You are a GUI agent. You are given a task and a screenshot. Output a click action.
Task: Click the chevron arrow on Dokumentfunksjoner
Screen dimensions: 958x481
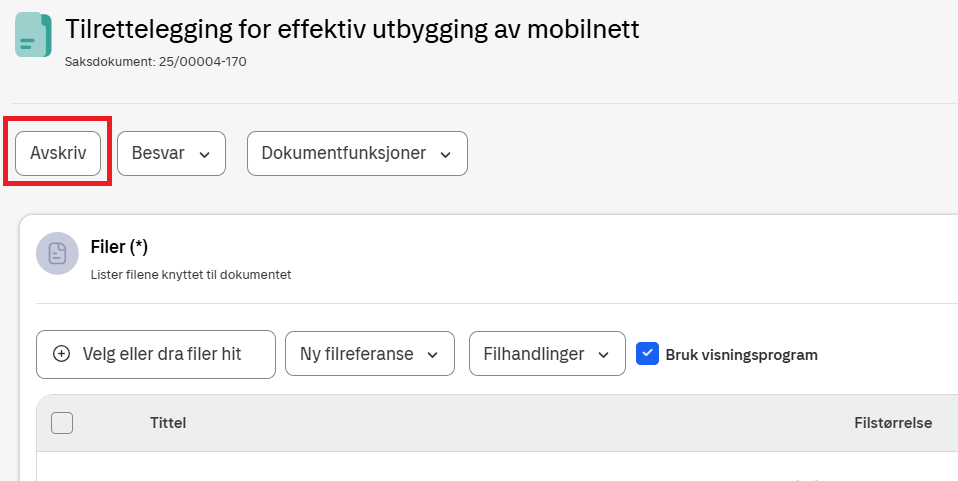coord(446,154)
